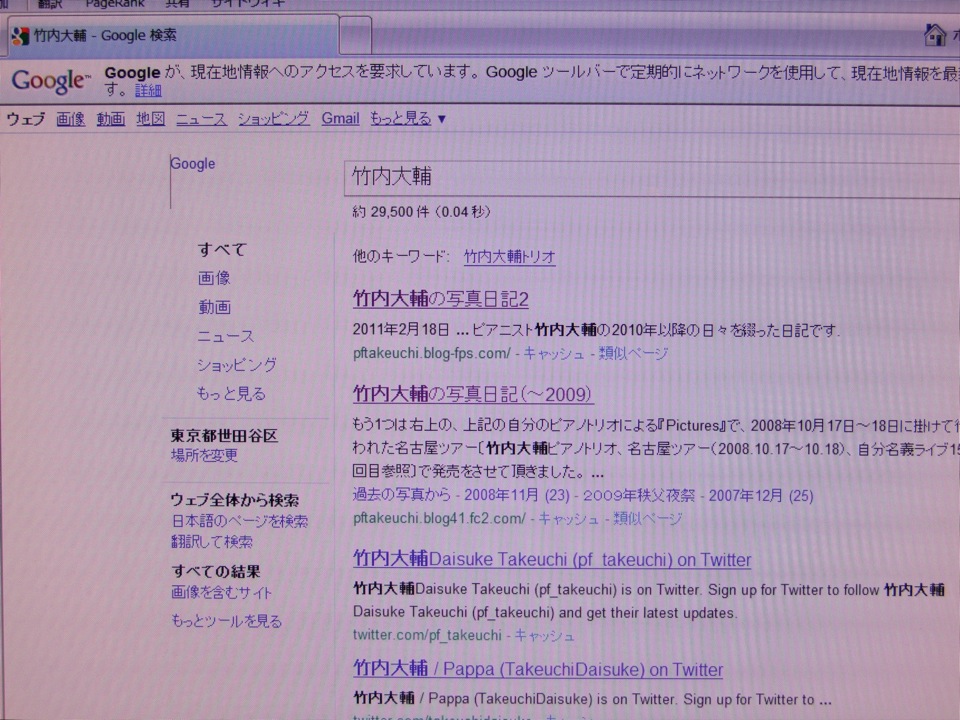Open 類似ページ for pftakeuchi.blog41.fc2.com result
This screenshot has height=720, width=960.
(648, 519)
